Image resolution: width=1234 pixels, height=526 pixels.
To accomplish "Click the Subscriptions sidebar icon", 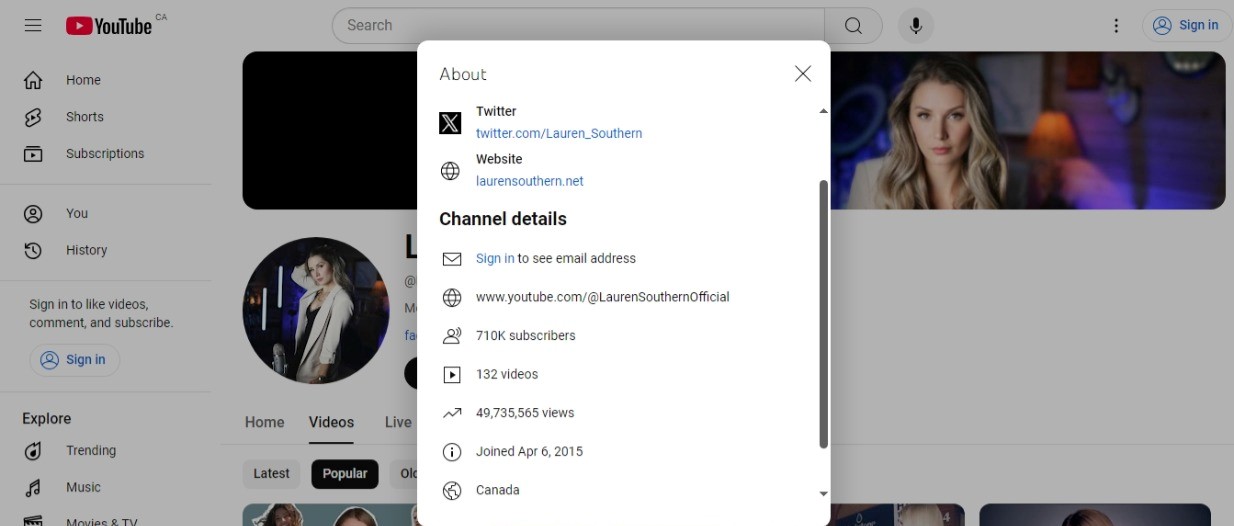I will pyautogui.click(x=33, y=154).
